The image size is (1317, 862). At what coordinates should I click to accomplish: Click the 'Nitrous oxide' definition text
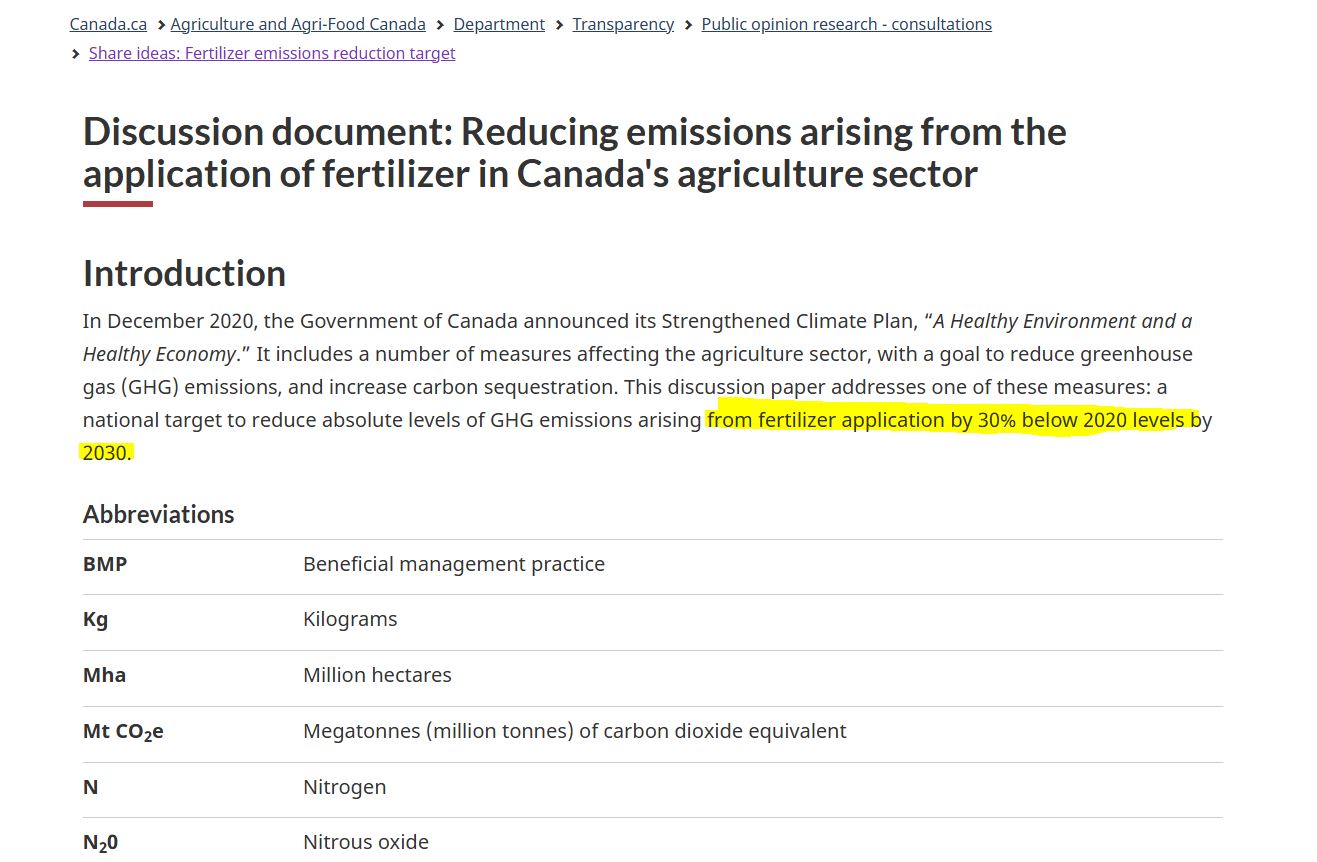coord(366,842)
